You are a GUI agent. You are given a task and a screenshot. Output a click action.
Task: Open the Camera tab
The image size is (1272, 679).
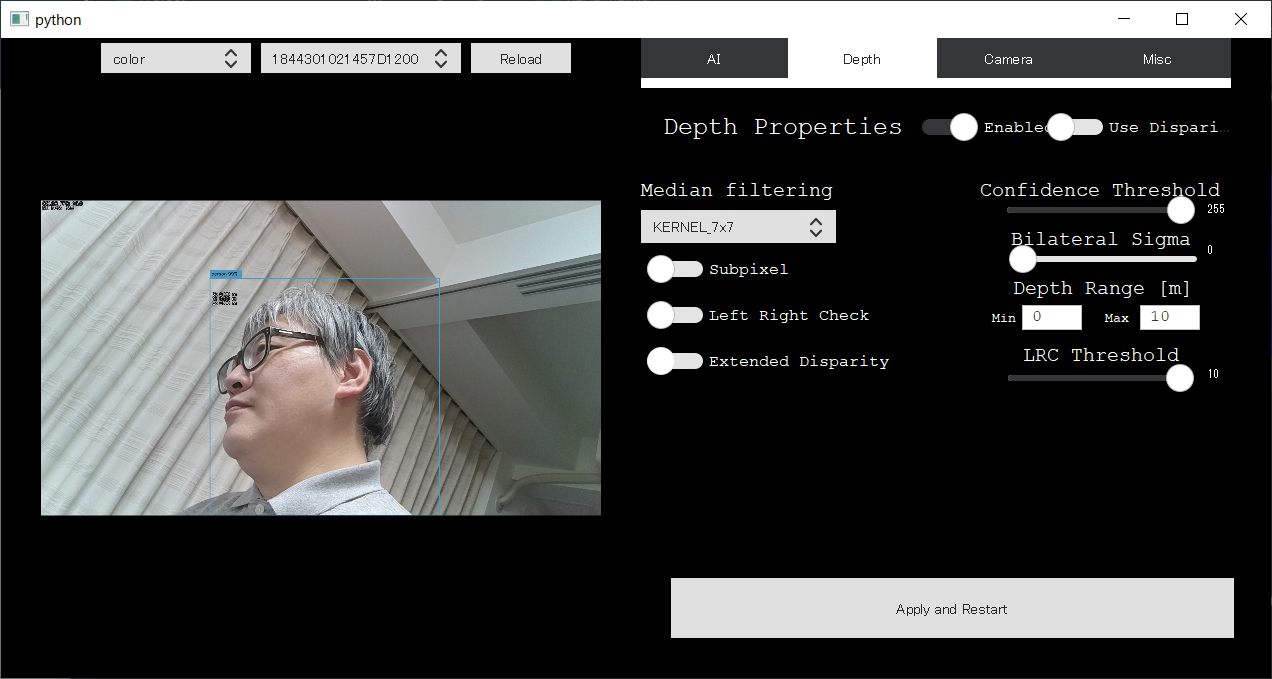pos(1008,59)
